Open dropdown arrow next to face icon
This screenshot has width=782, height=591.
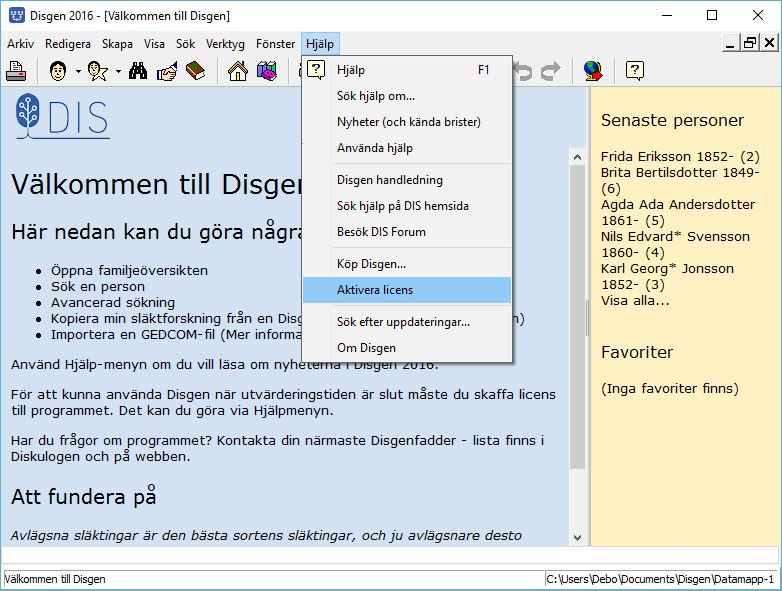78,71
